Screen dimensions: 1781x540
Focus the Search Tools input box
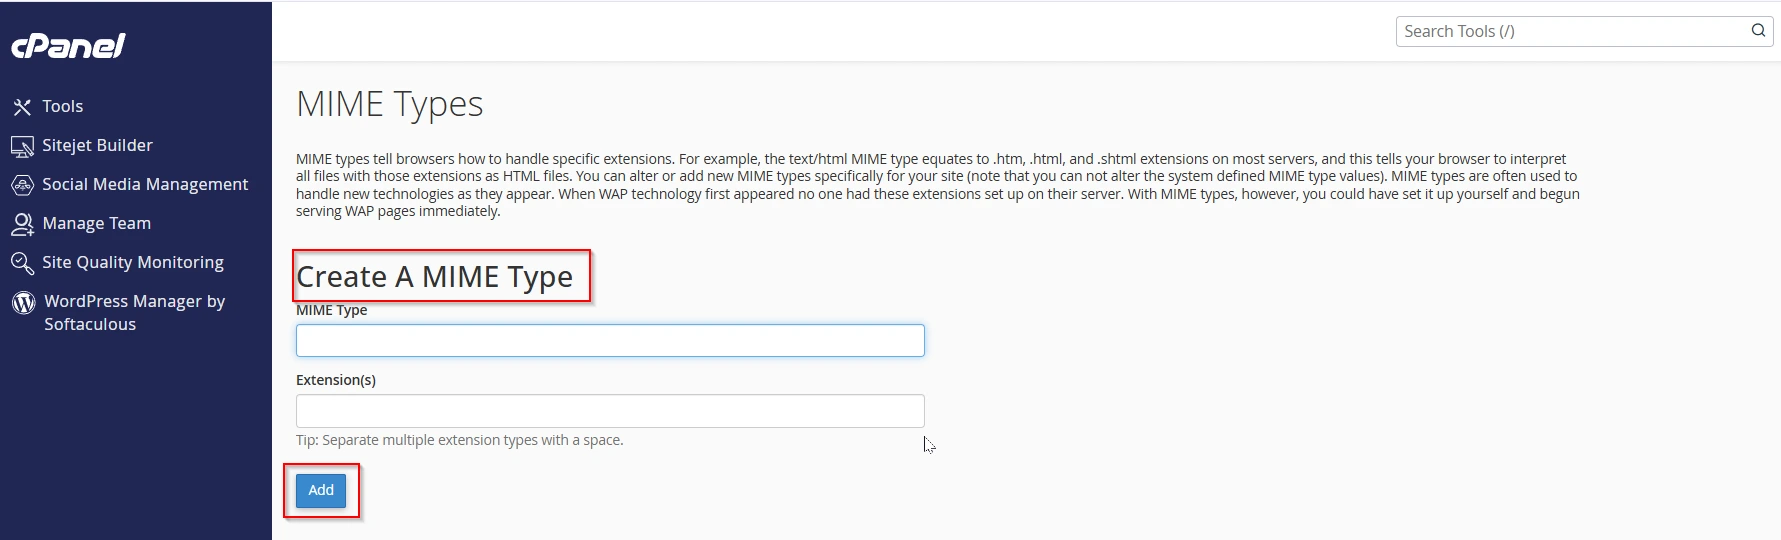coord(1573,31)
